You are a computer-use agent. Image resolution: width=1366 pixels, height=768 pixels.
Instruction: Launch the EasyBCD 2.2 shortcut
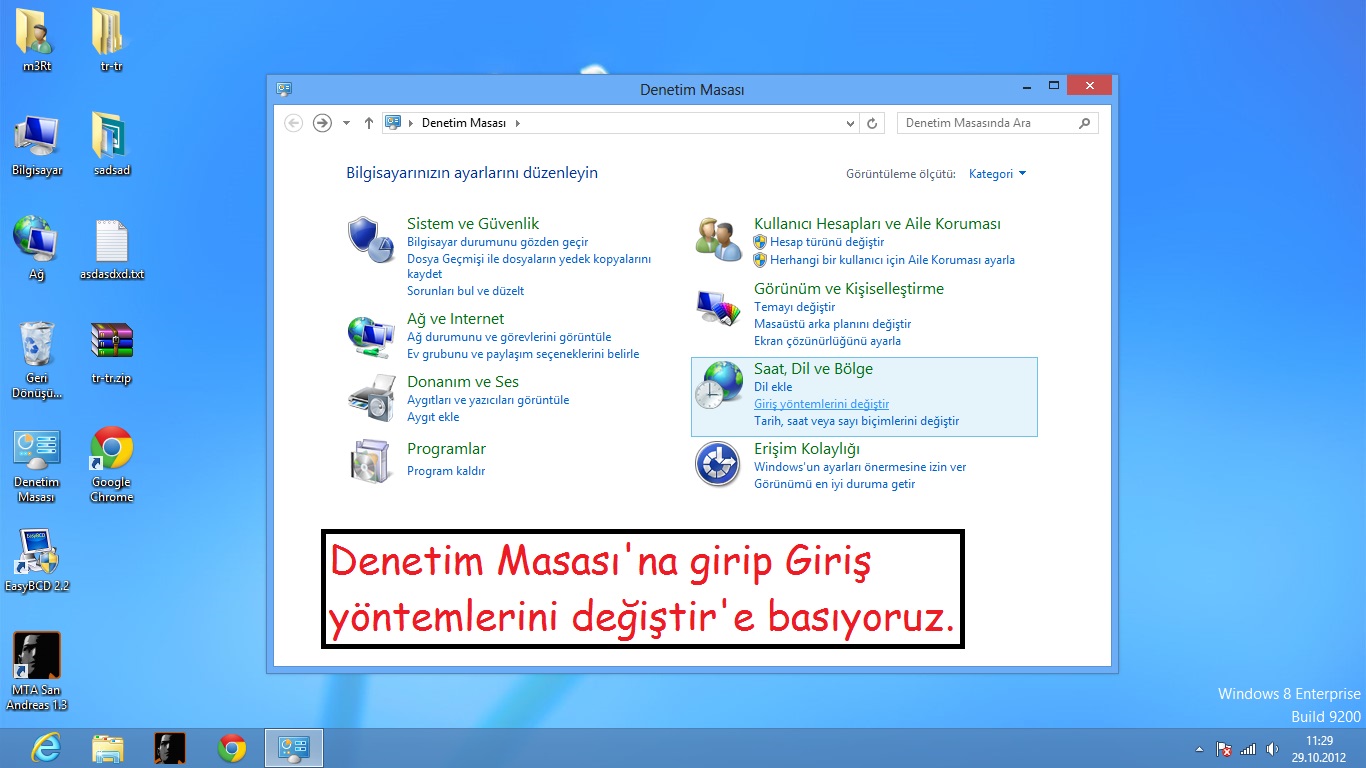pos(37,560)
